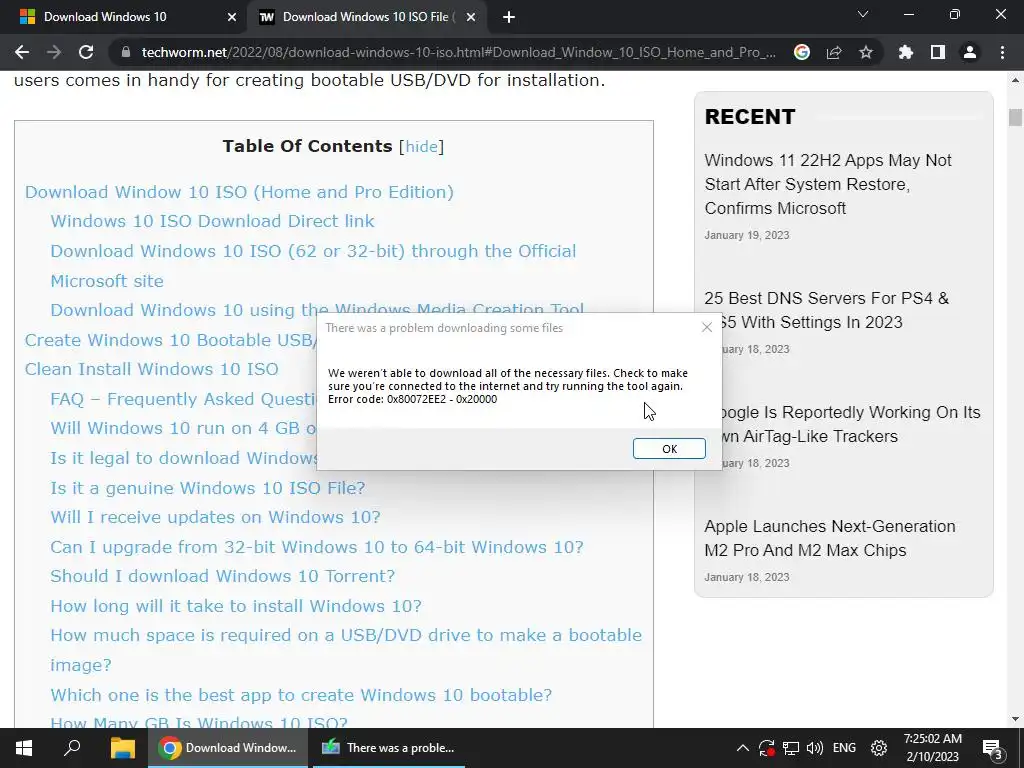The image size is (1024, 768).
Task: Close the Download Windows 10 tab
Action: pyautogui.click(x=232, y=17)
